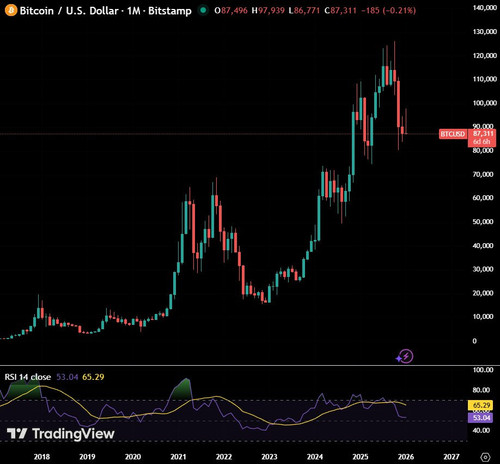Click the 10,000 price axis label

pos(483,317)
